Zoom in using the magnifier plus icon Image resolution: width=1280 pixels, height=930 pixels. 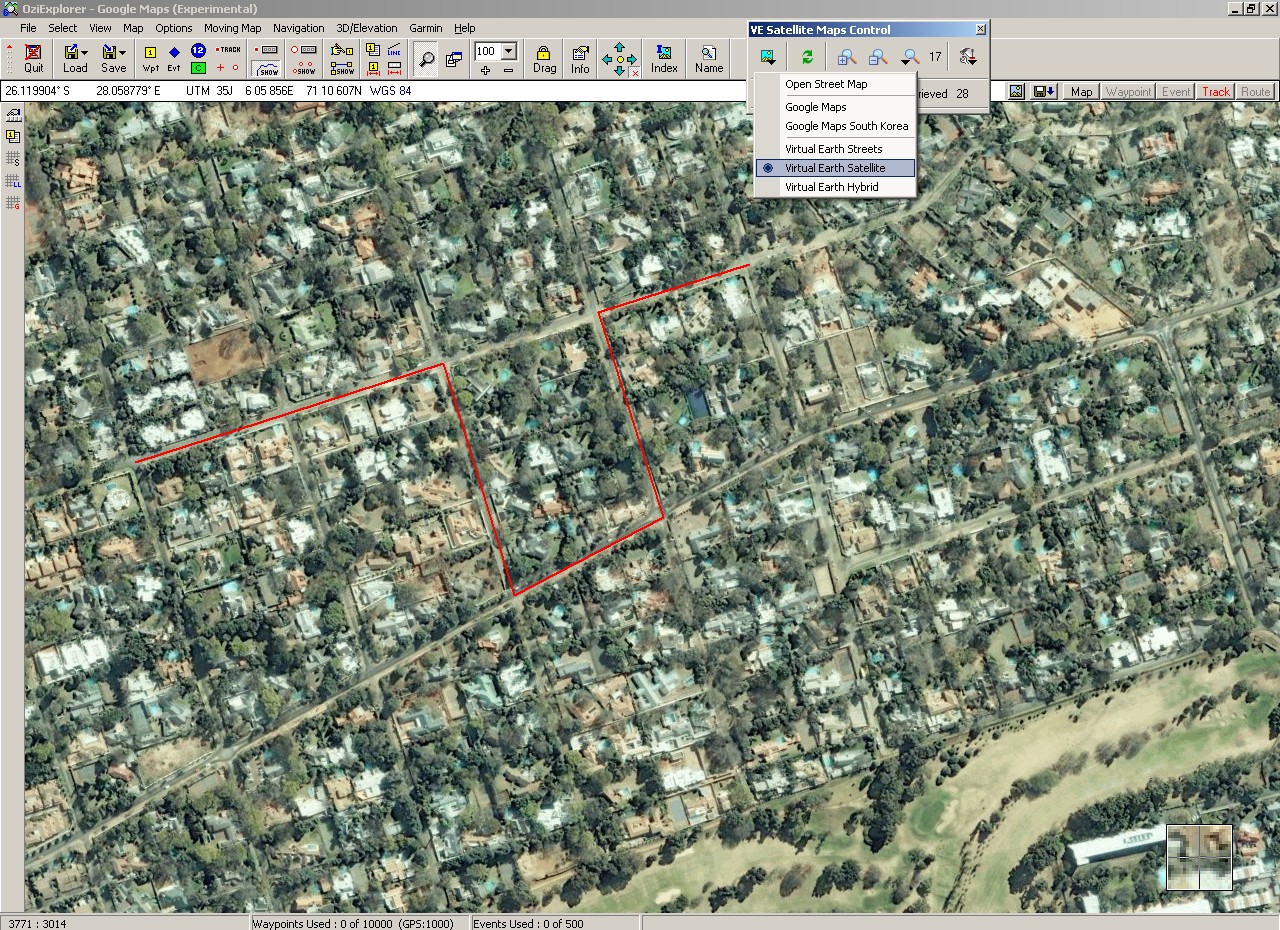click(x=846, y=57)
